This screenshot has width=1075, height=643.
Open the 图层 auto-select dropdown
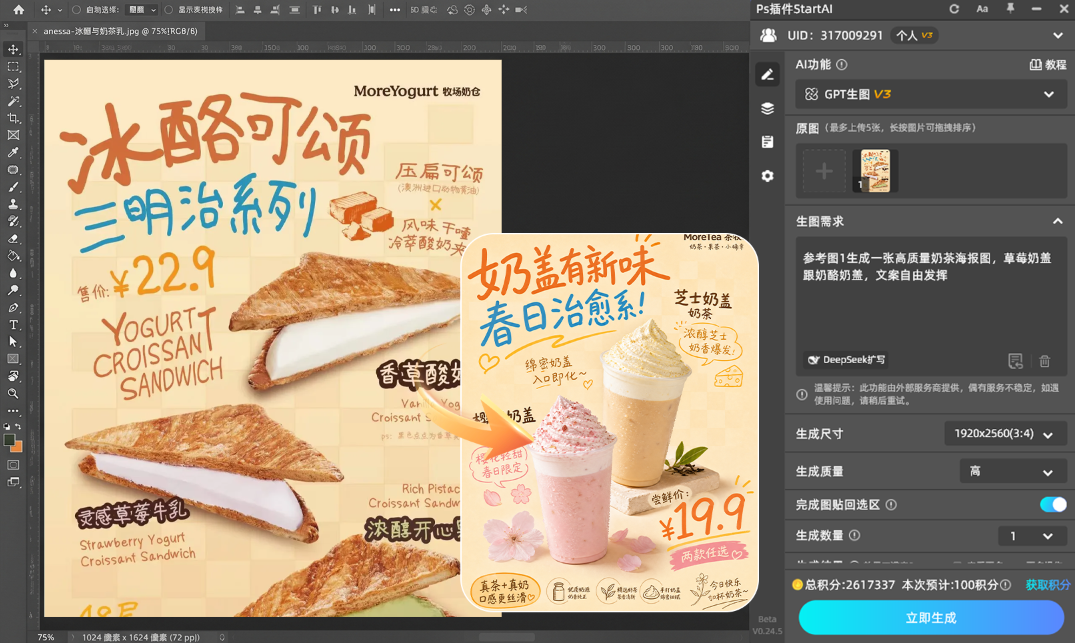143,10
